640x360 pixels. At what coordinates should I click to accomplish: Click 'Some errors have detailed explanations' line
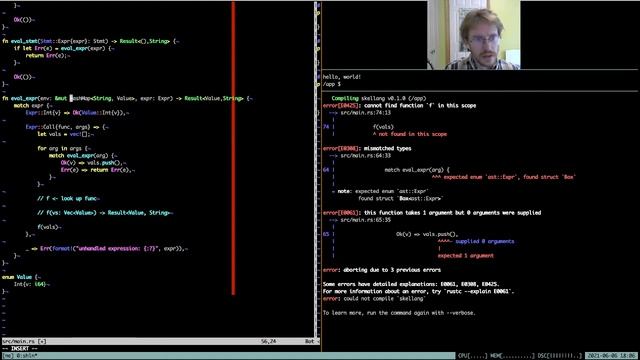[x=411, y=284]
